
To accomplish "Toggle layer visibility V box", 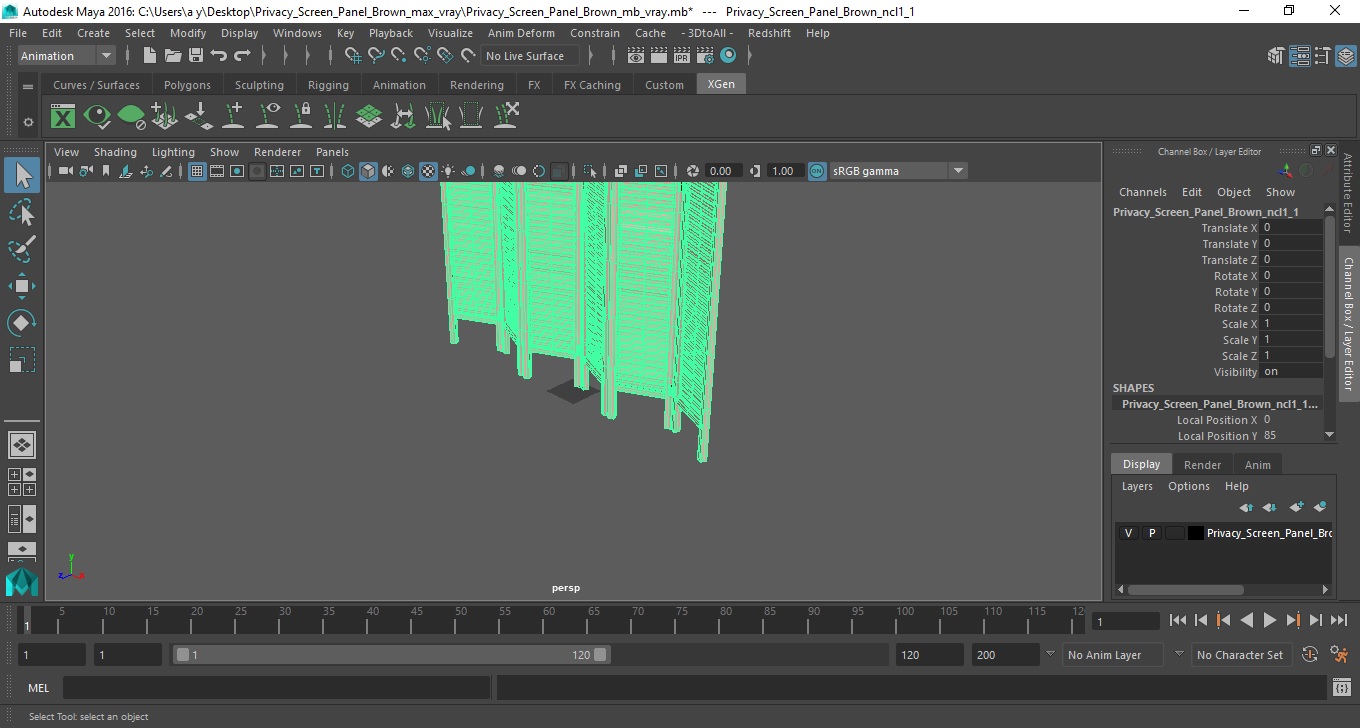I will (1128, 533).
